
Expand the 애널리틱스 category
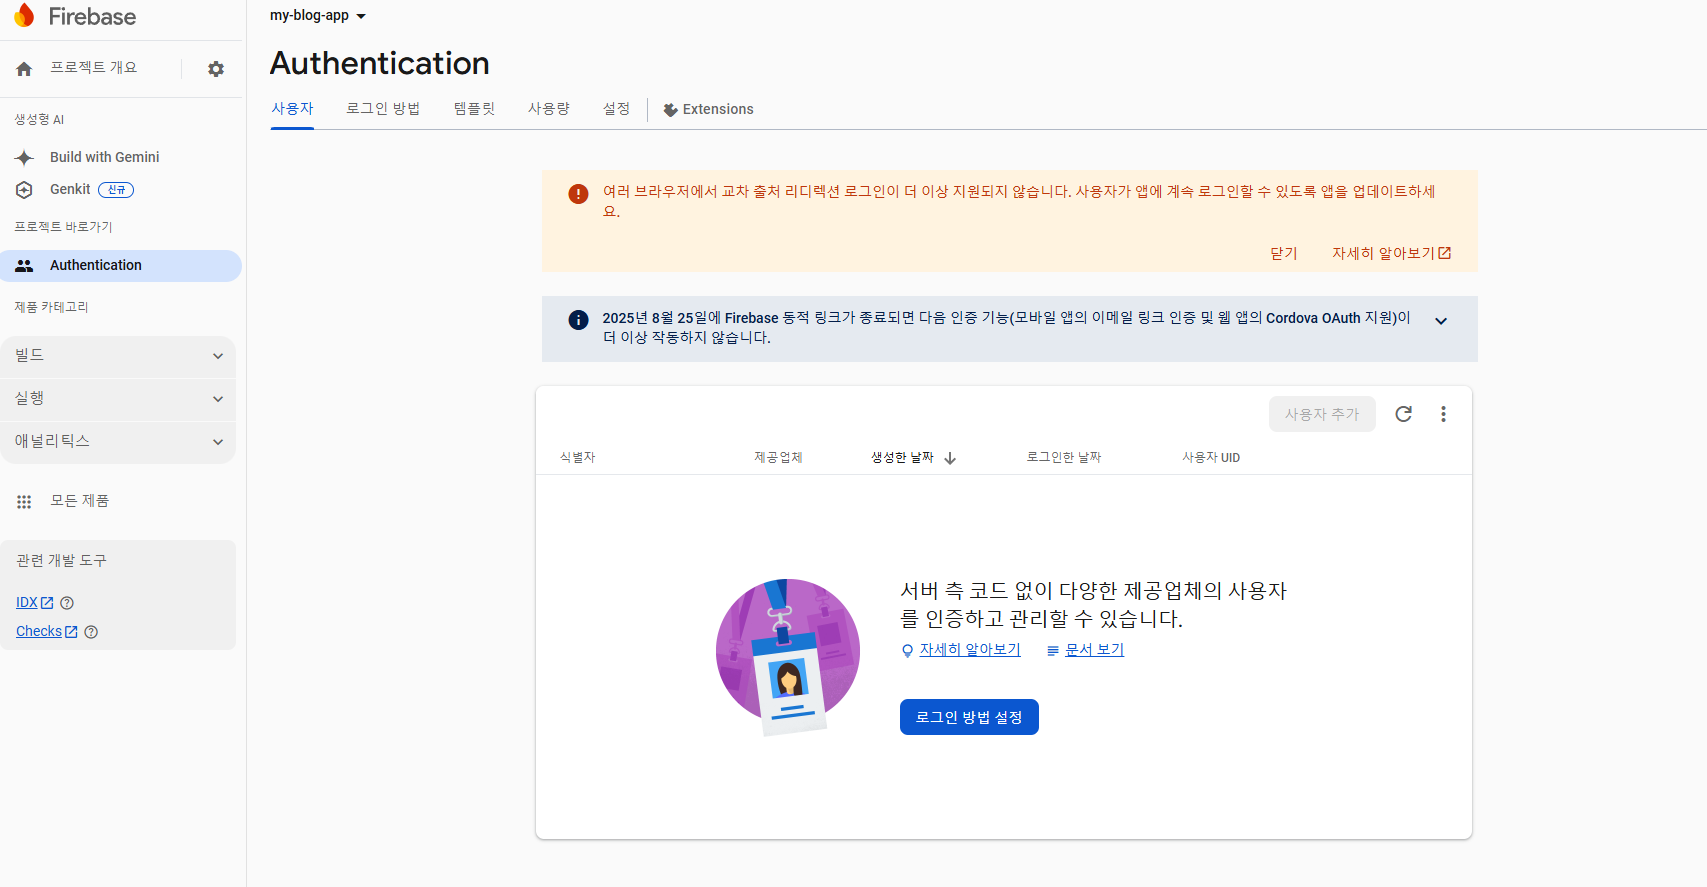(118, 442)
